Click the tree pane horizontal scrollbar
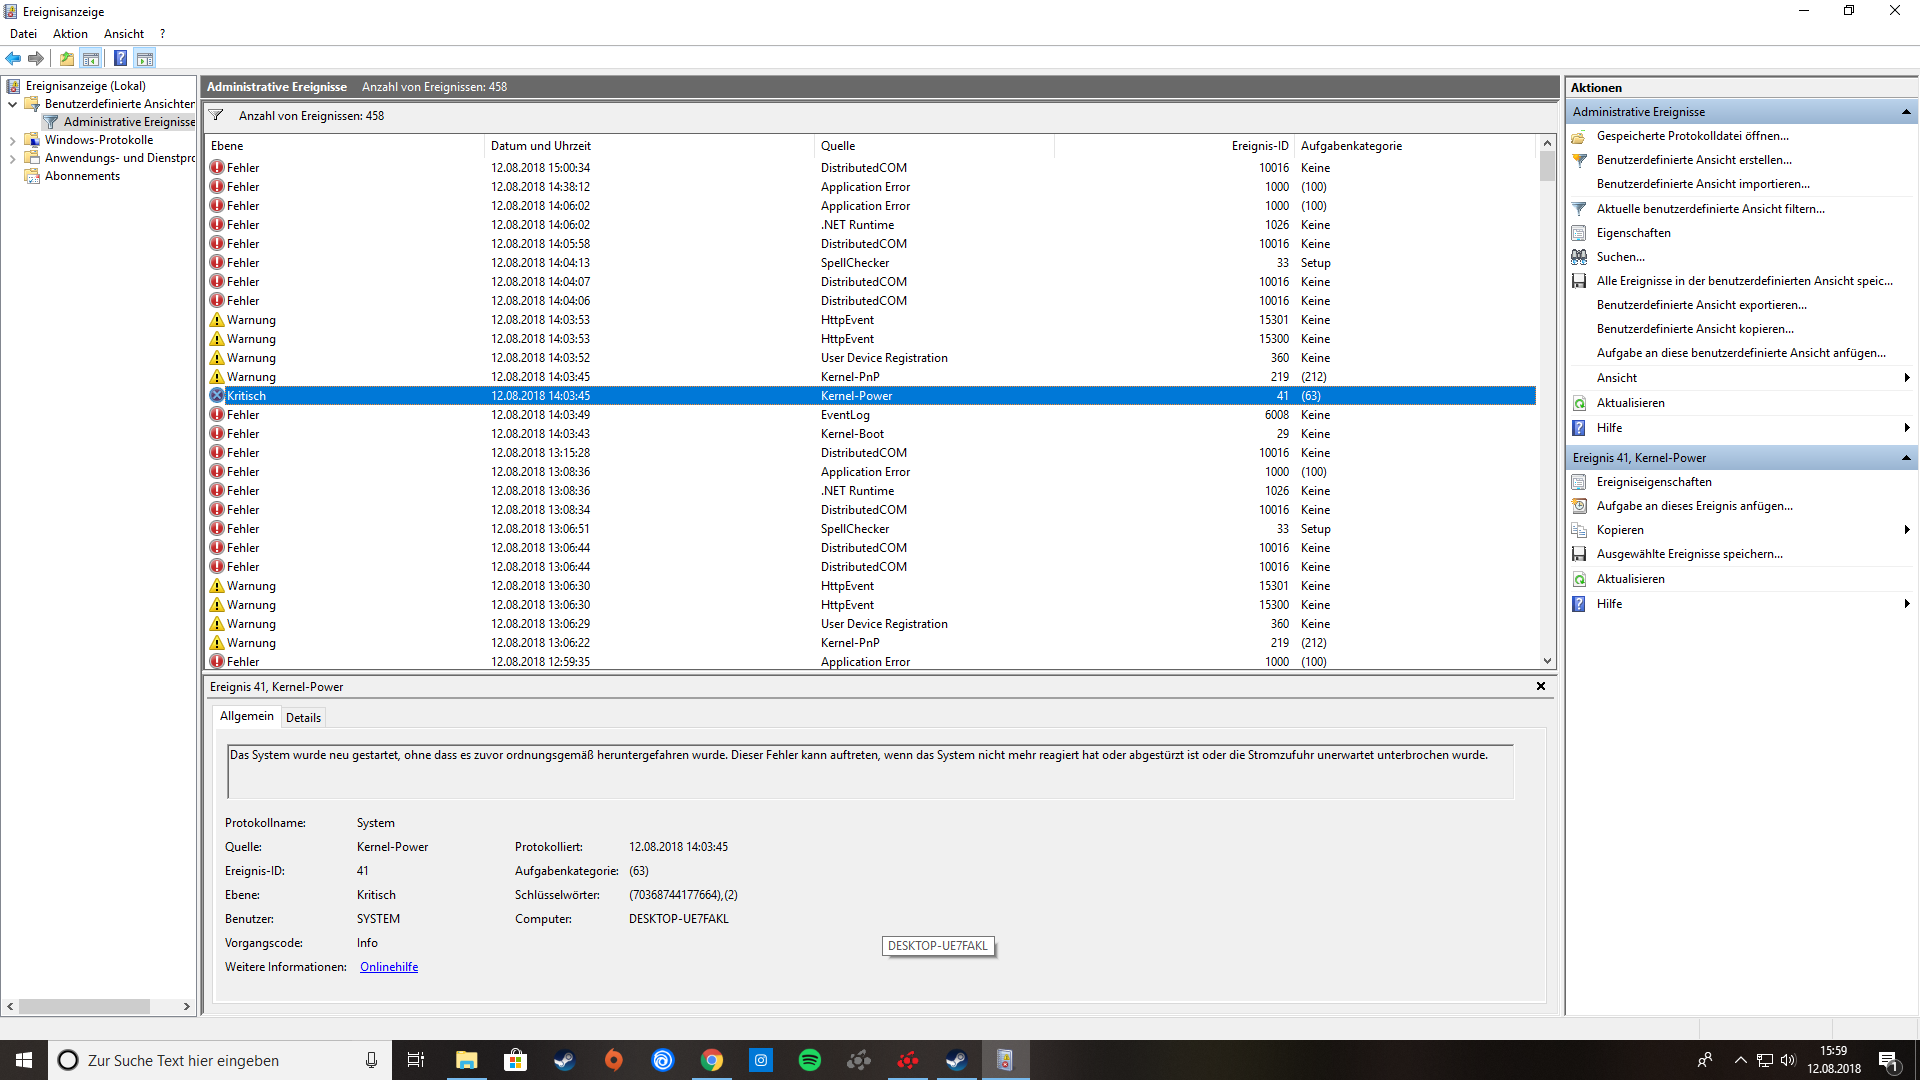The height and width of the screenshot is (1080, 1920). click(84, 1006)
